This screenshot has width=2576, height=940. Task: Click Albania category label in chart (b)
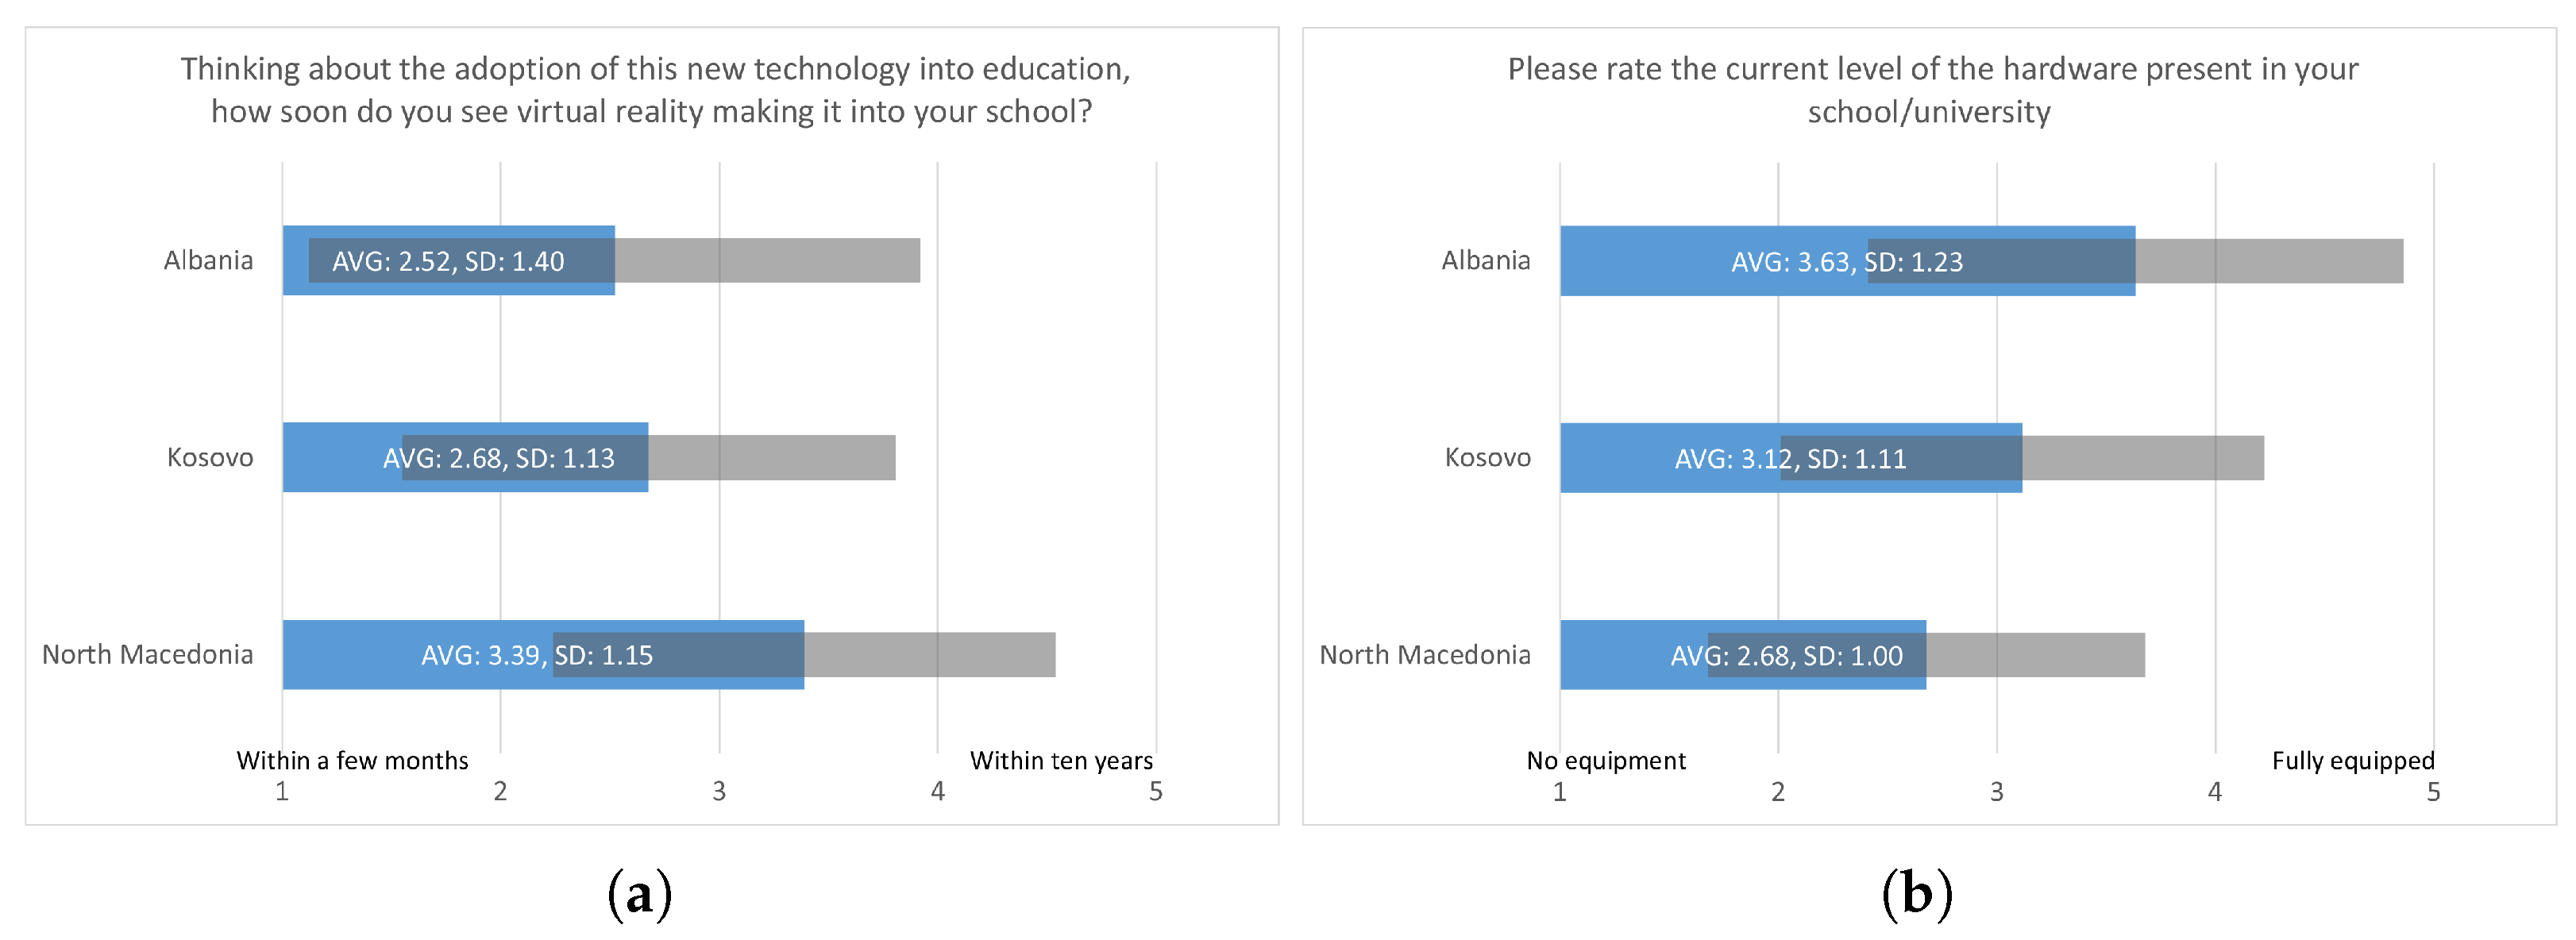tap(1485, 261)
